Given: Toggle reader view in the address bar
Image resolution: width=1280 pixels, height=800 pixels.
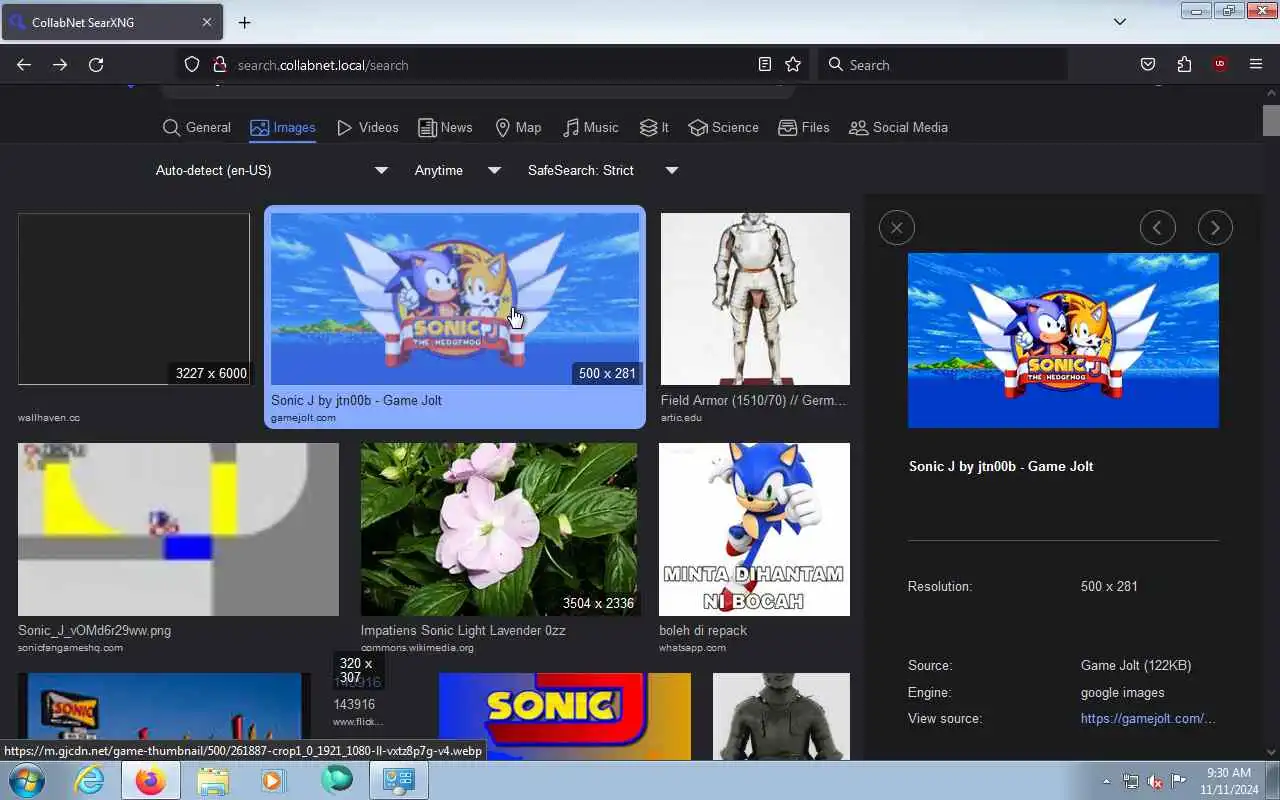Looking at the screenshot, I should [x=765, y=65].
